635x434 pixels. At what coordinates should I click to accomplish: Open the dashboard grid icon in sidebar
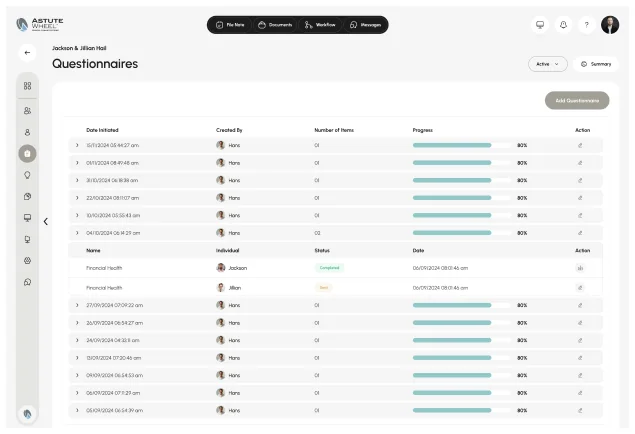tap(27, 86)
